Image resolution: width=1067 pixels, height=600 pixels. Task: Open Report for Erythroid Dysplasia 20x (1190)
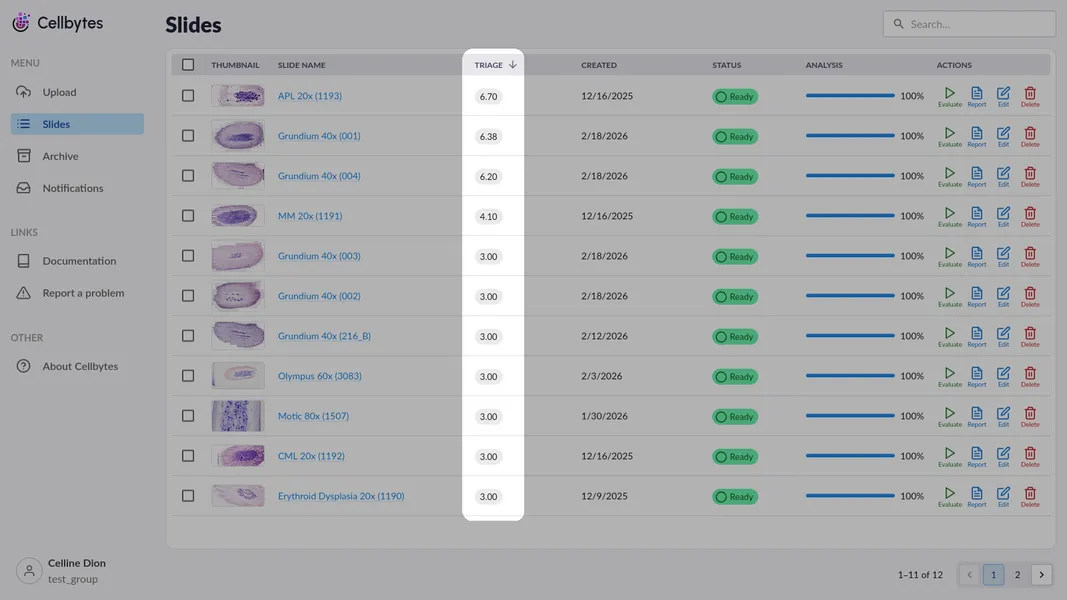[x=976, y=494]
